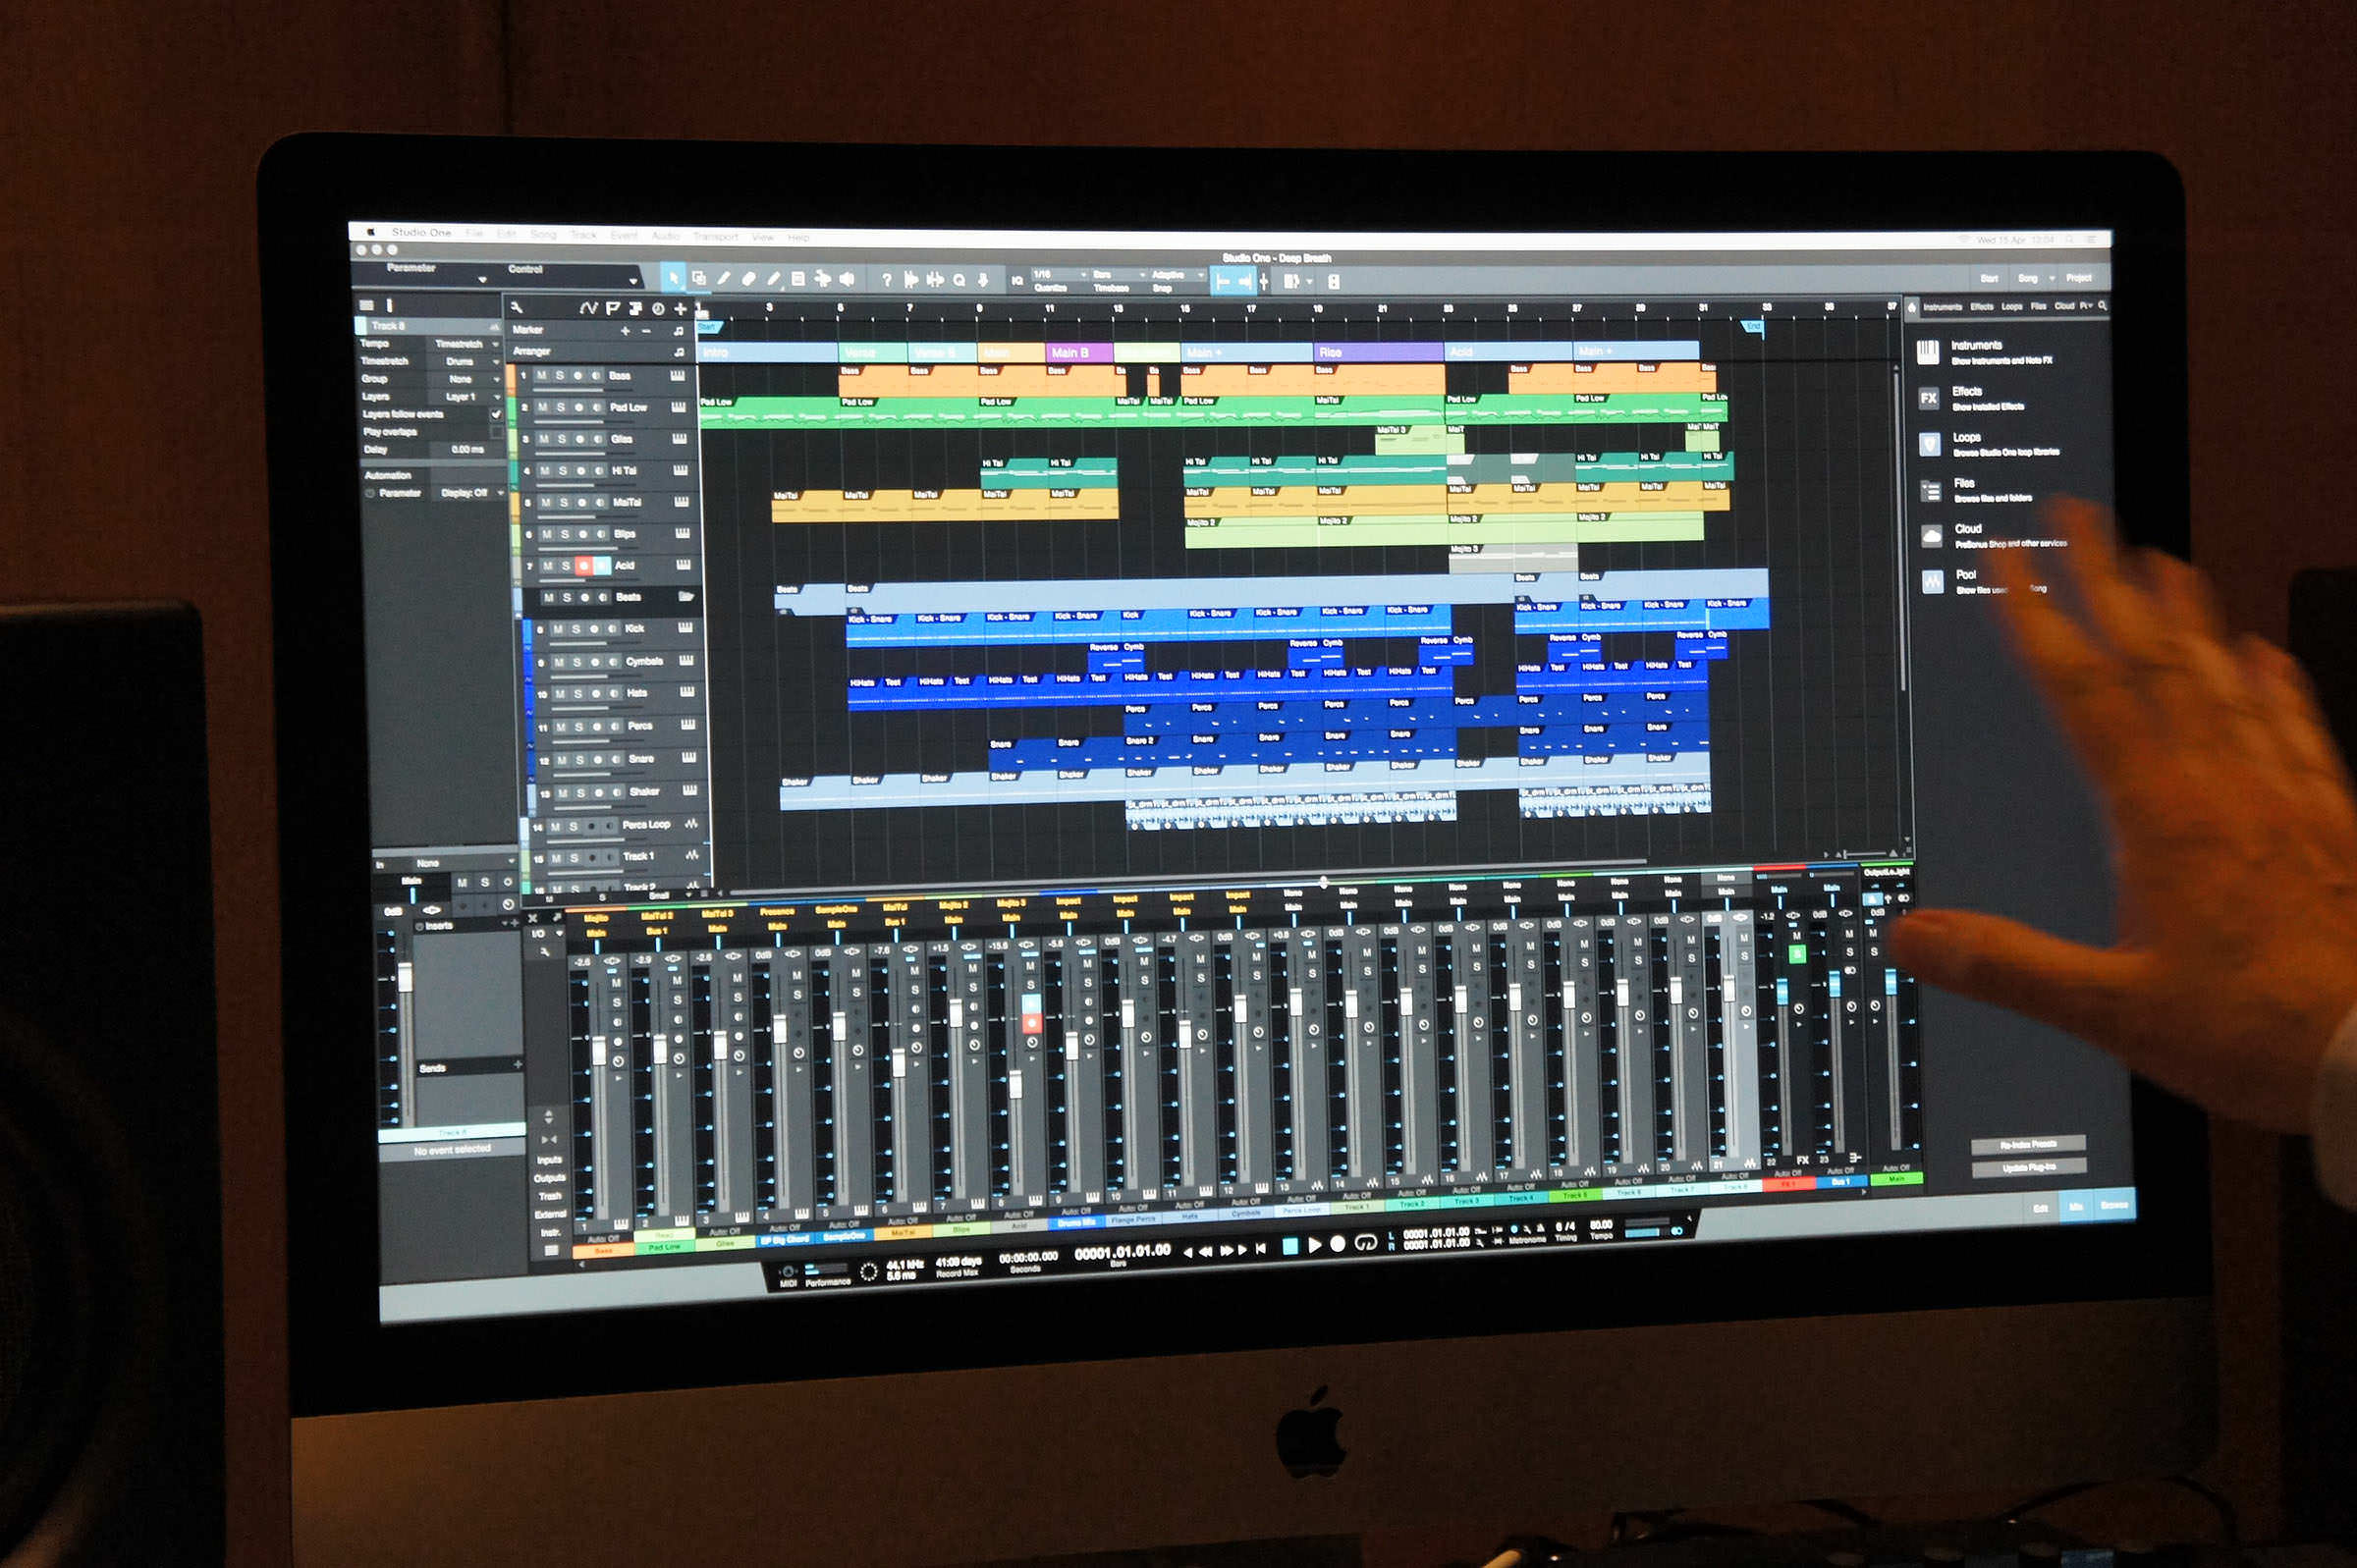
Task: Switch to Loops browser tab
Action: click(x=2011, y=306)
